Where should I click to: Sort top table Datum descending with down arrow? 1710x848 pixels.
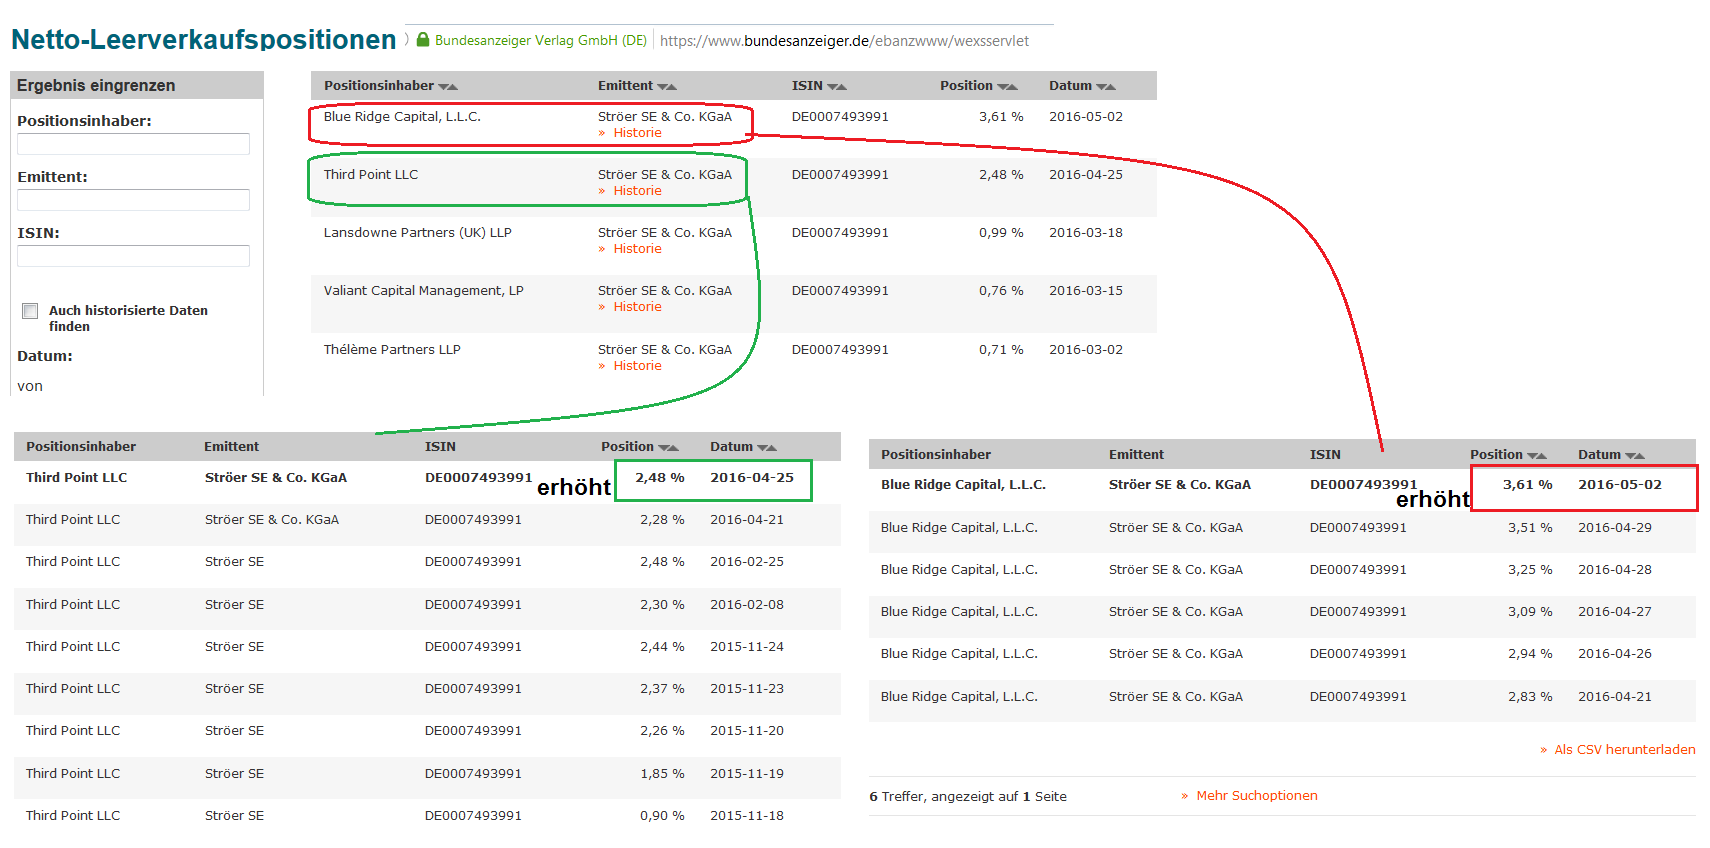tap(1101, 87)
